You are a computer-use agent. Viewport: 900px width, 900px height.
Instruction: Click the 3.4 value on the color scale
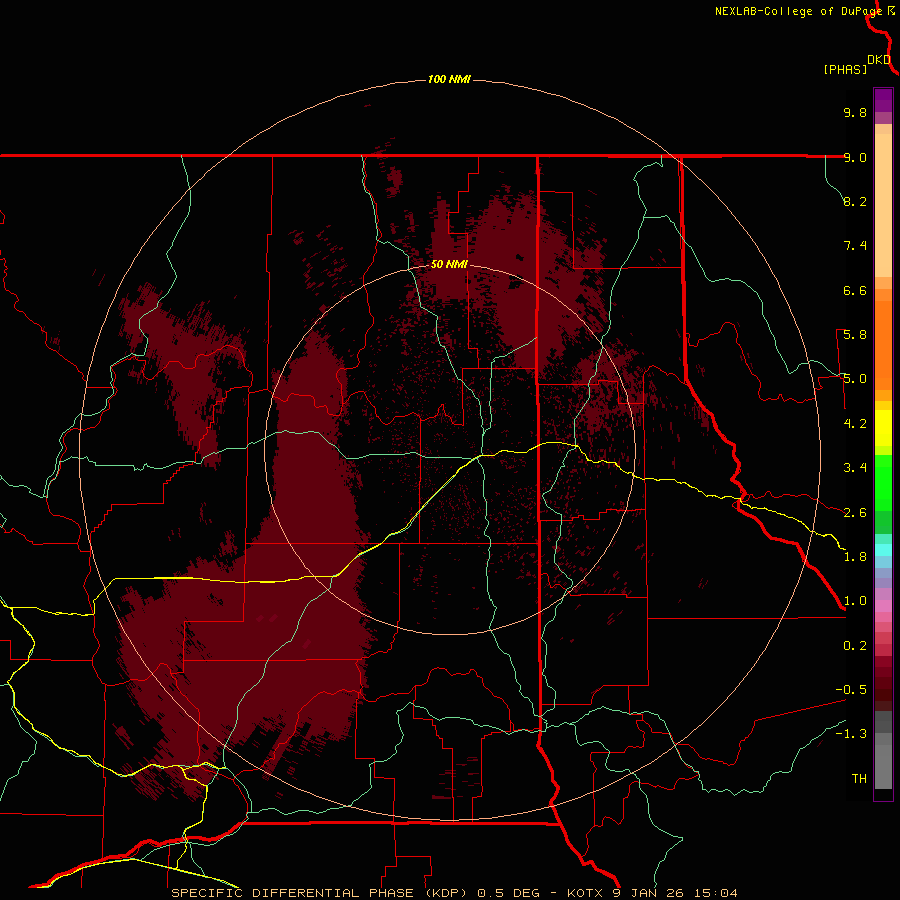[x=855, y=468]
